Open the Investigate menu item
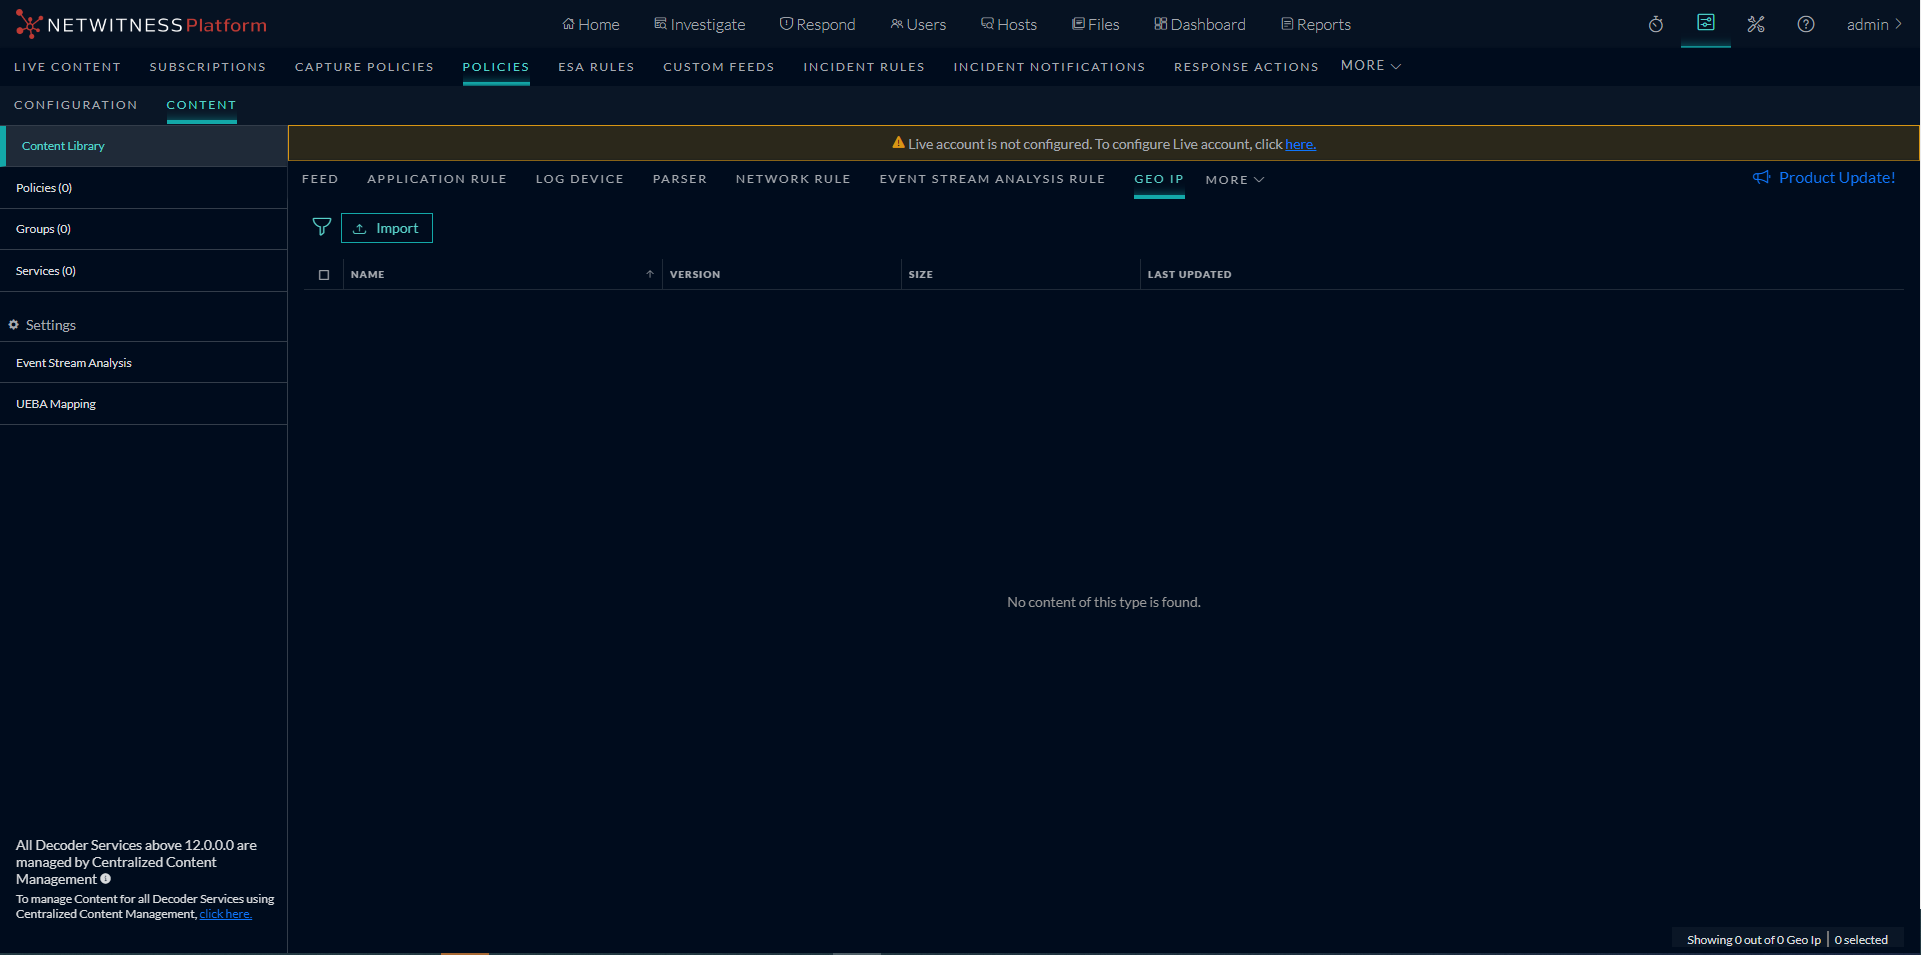This screenshot has width=1921, height=955. [699, 24]
